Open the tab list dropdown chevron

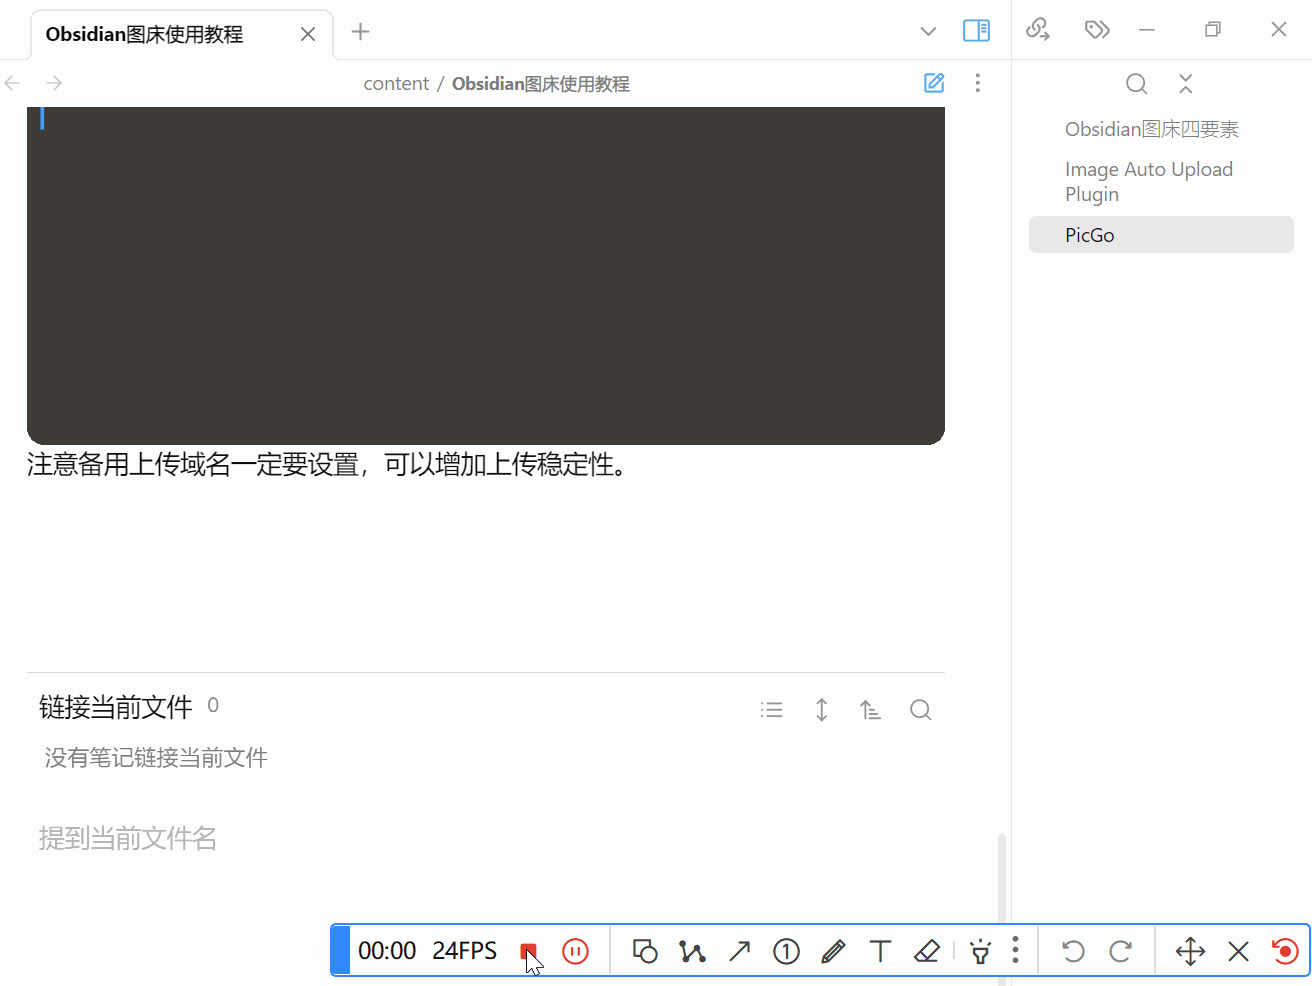click(x=928, y=31)
